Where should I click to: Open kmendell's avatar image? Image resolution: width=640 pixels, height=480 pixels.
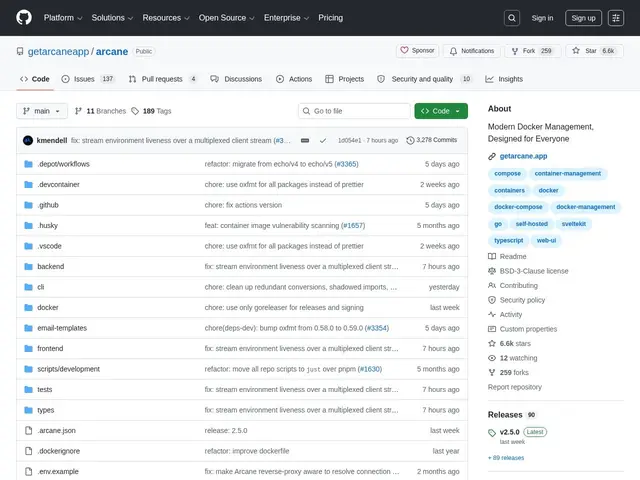[x=28, y=140]
